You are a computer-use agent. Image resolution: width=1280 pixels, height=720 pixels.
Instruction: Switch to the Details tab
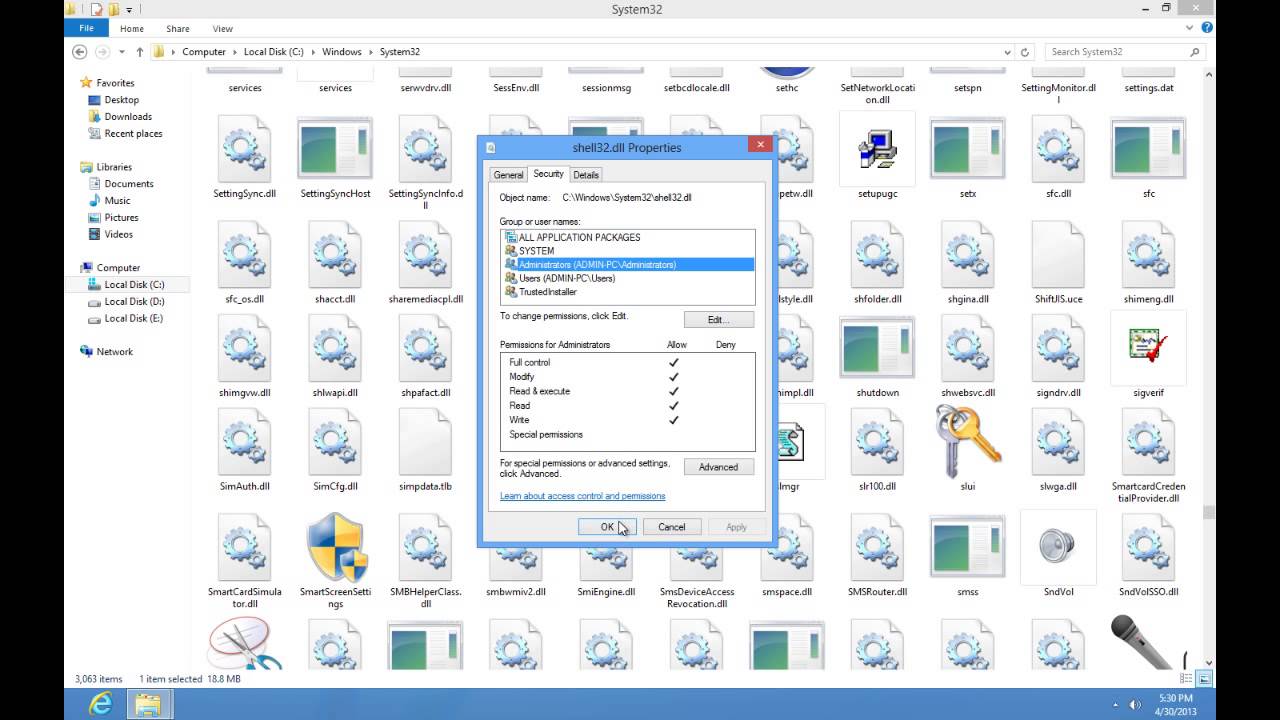[x=586, y=174]
